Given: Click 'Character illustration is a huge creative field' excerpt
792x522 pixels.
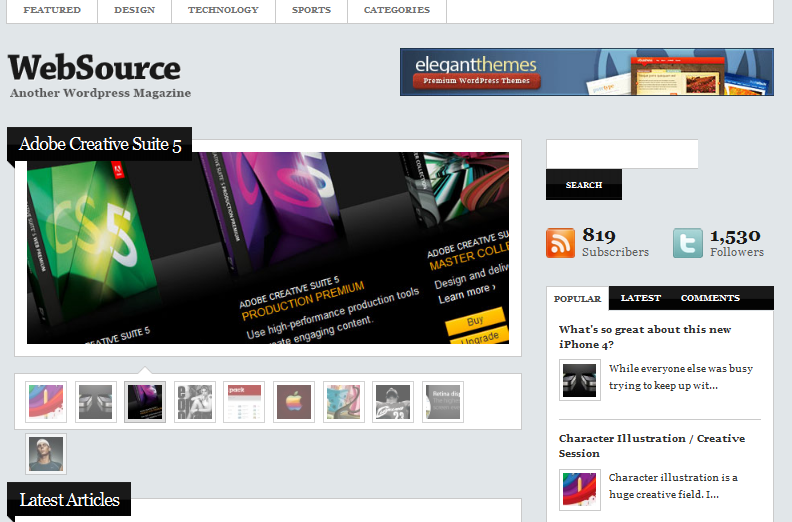Looking at the screenshot, I should [673, 486].
